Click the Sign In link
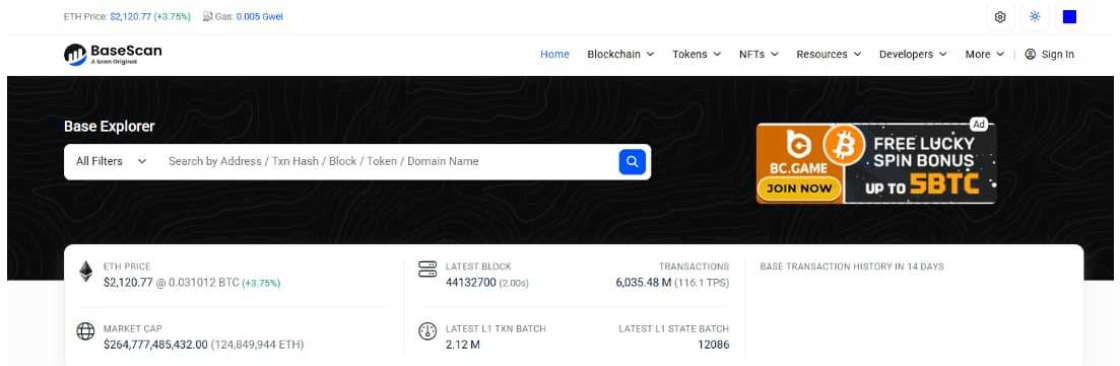1120x366 pixels. pyautogui.click(x=1049, y=54)
